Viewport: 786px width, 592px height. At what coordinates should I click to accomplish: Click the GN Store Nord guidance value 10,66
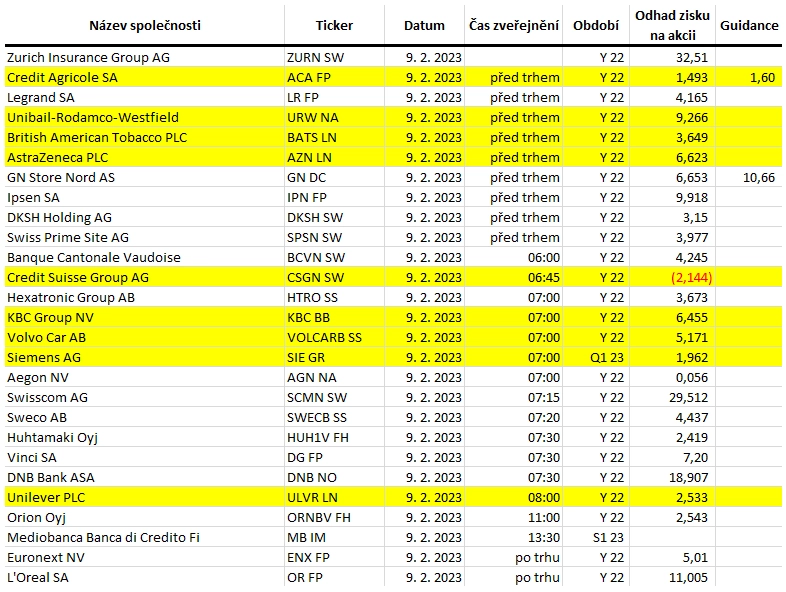758,177
